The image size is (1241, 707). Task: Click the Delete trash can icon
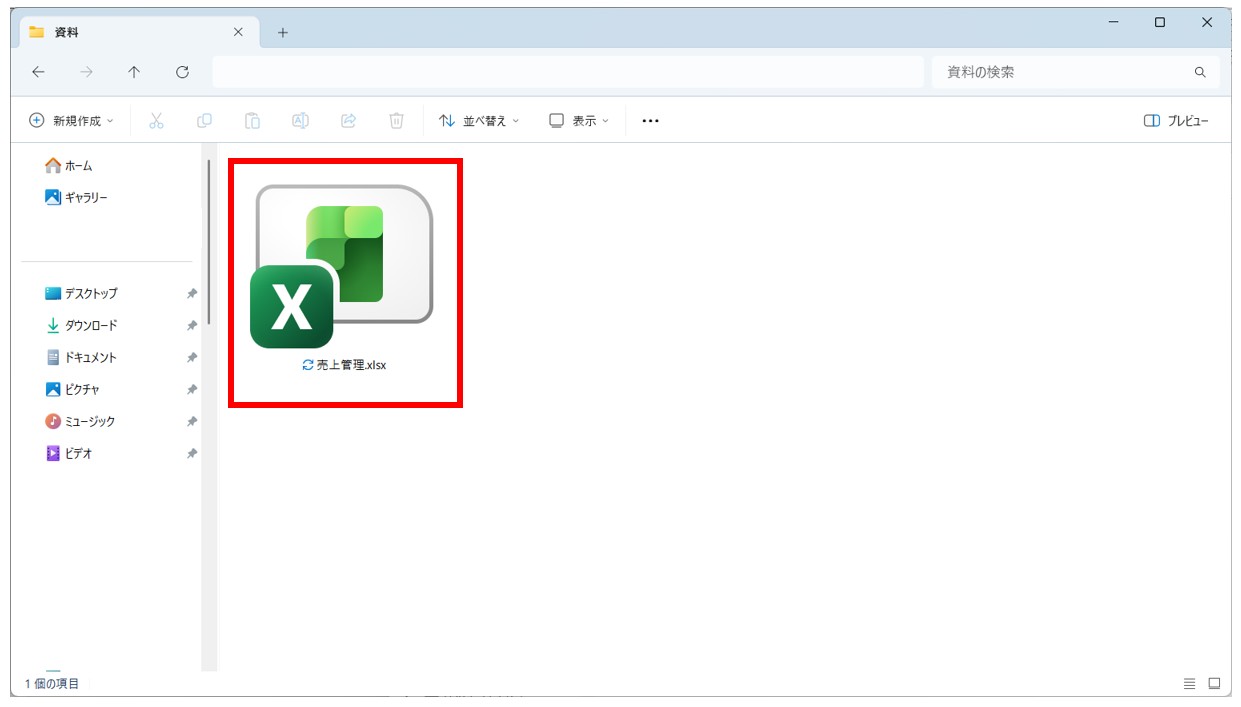[396, 120]
